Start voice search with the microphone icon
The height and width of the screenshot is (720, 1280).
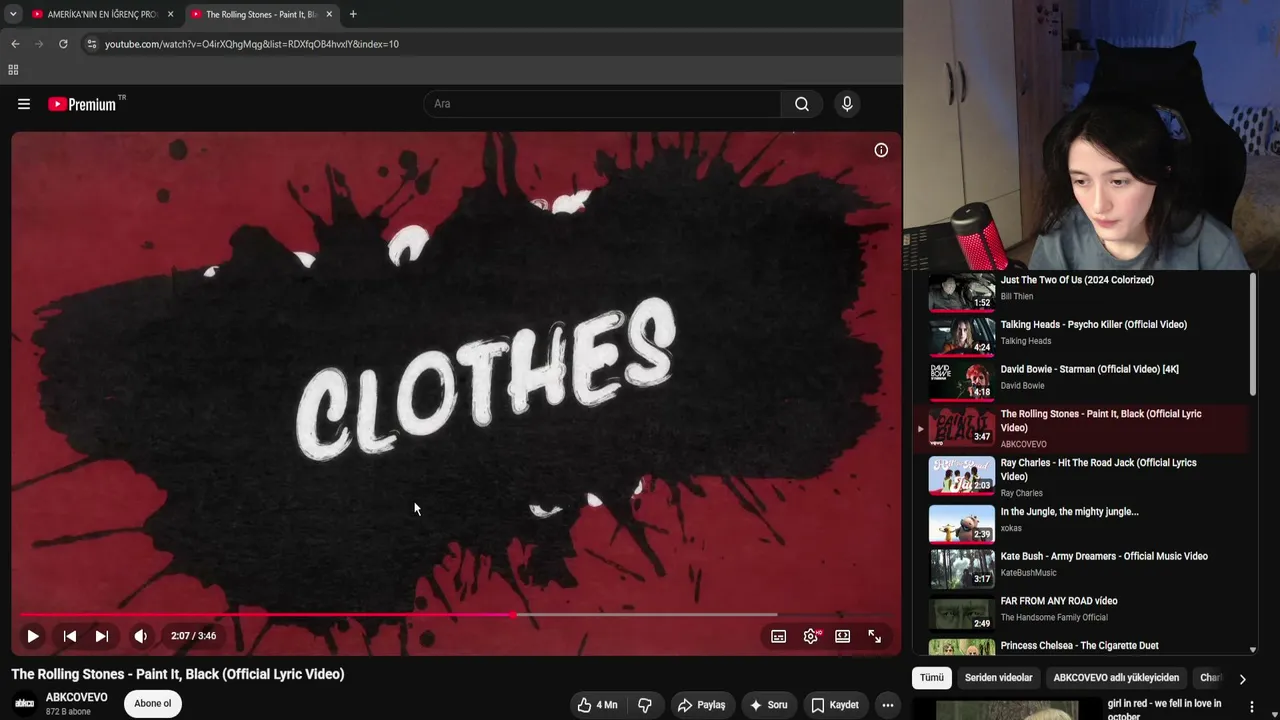click(847, 104)
